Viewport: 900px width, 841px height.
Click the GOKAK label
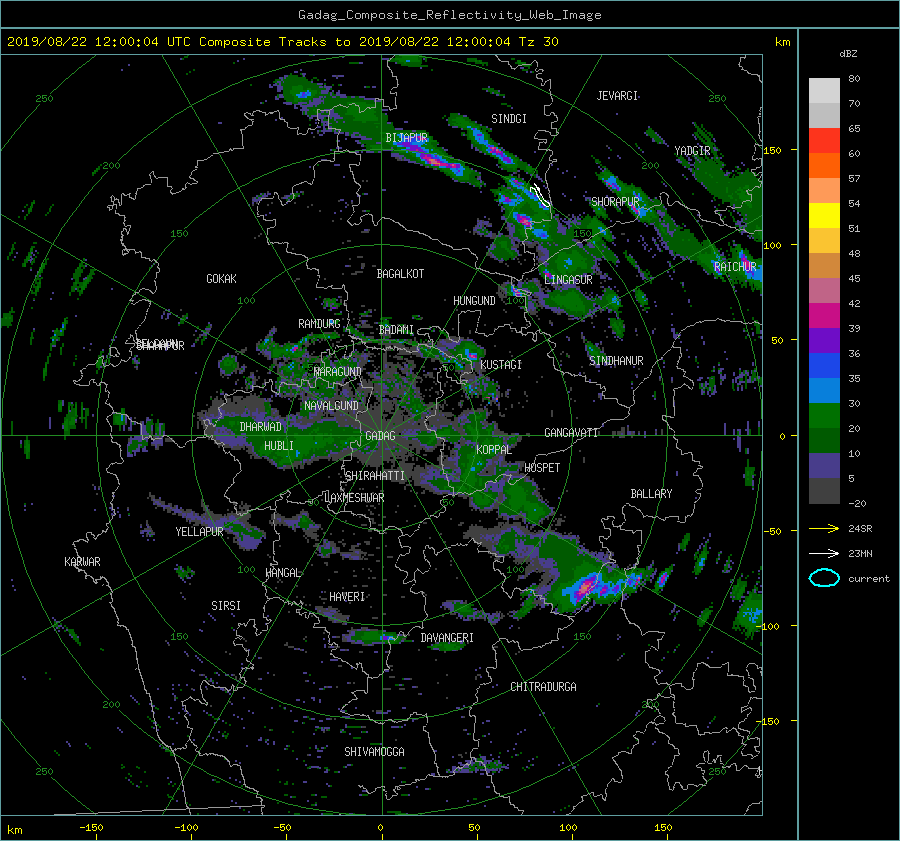221,279
